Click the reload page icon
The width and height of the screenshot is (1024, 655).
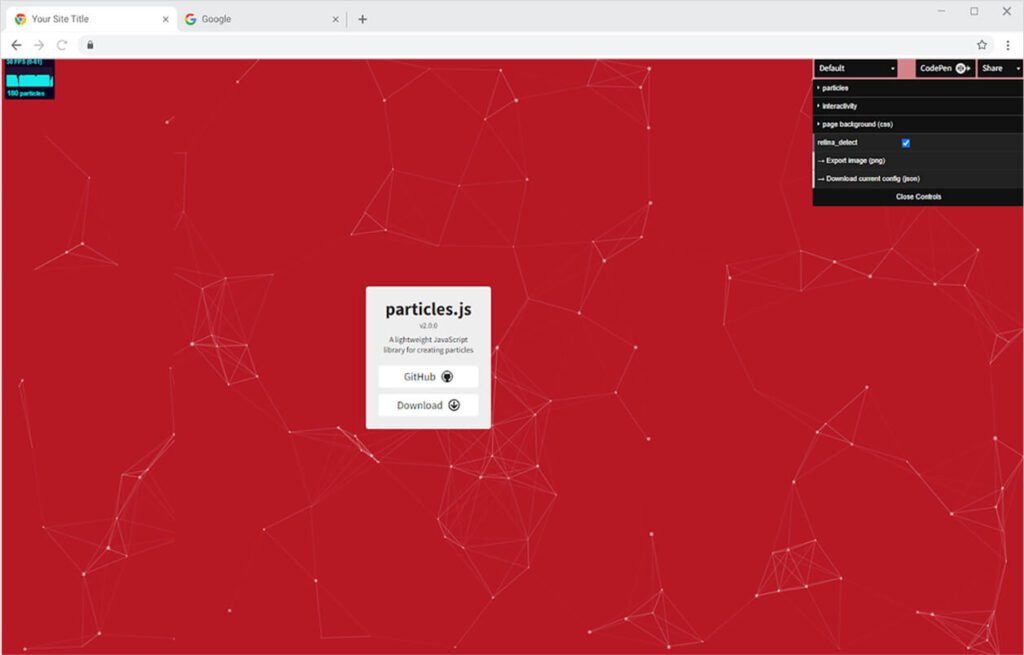62,45
